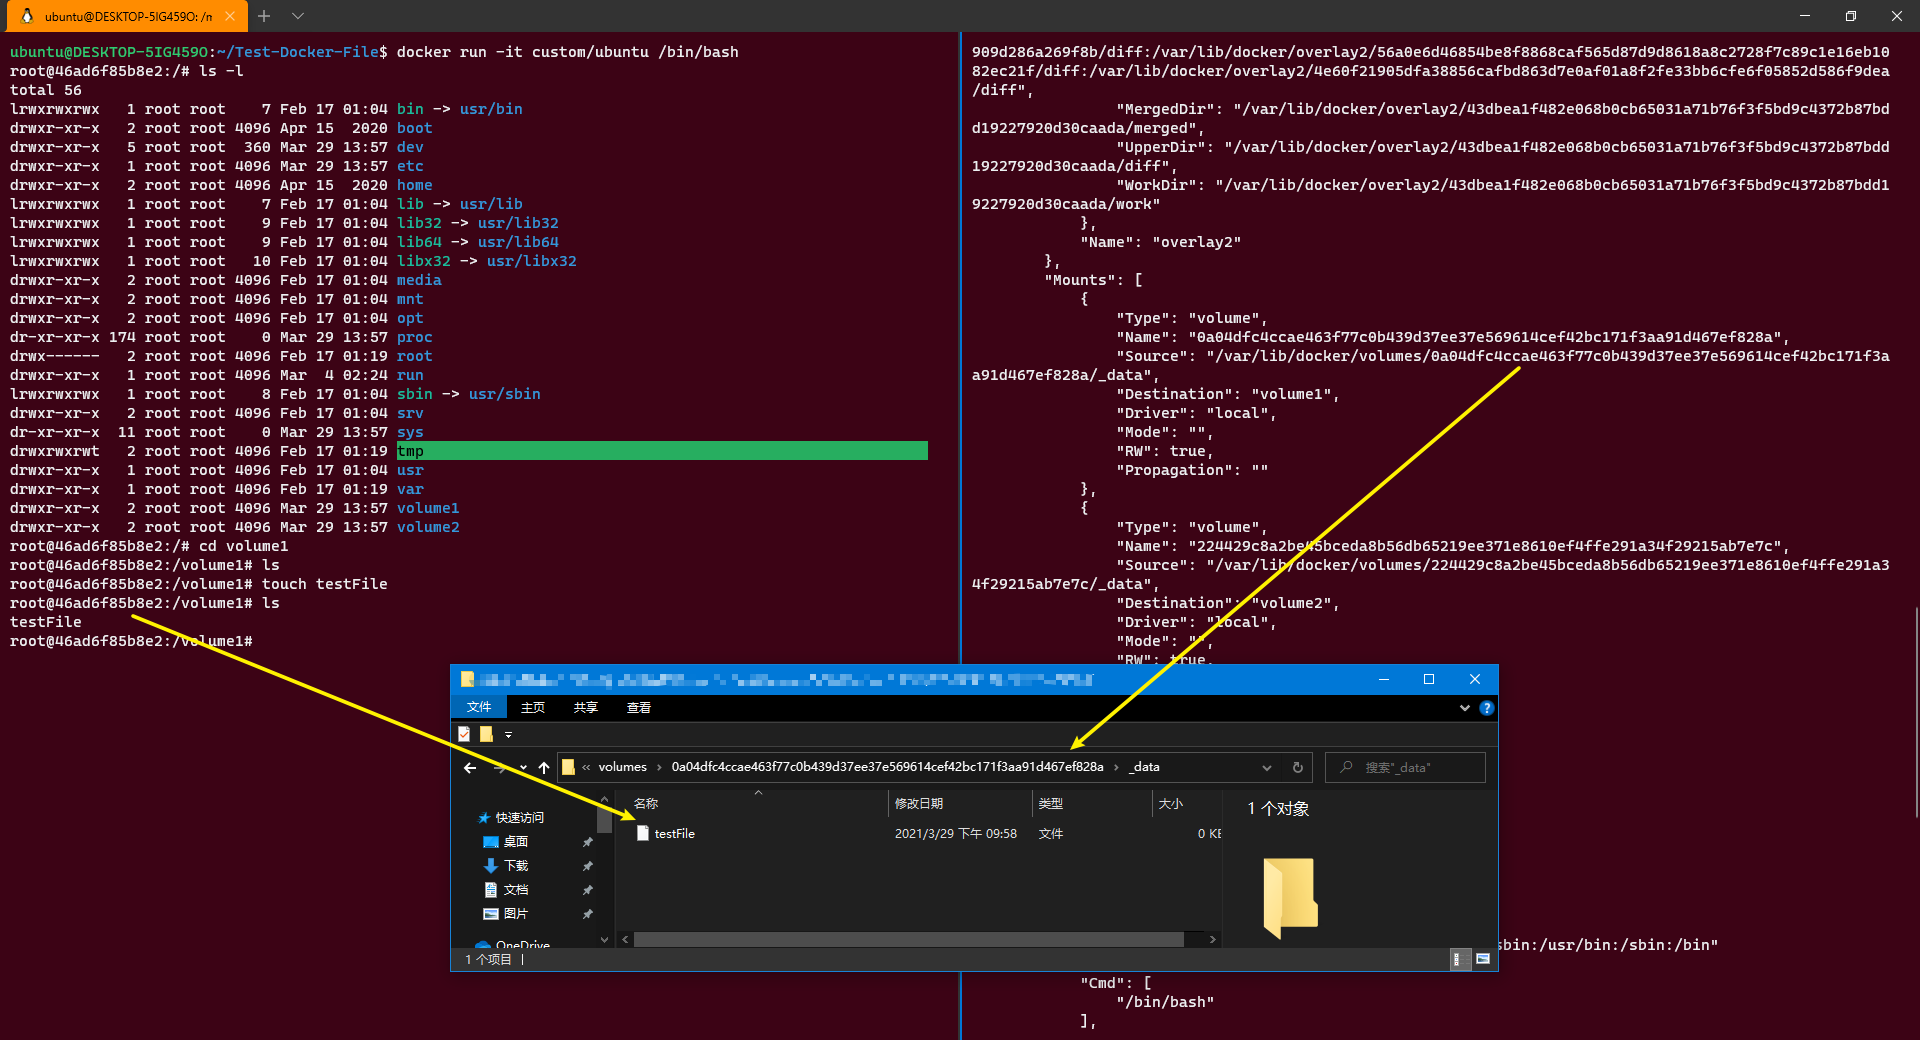The image size is (1920, 1040).
Task: Click the pin icon next to 下载
Action: (x=588, y=866)
